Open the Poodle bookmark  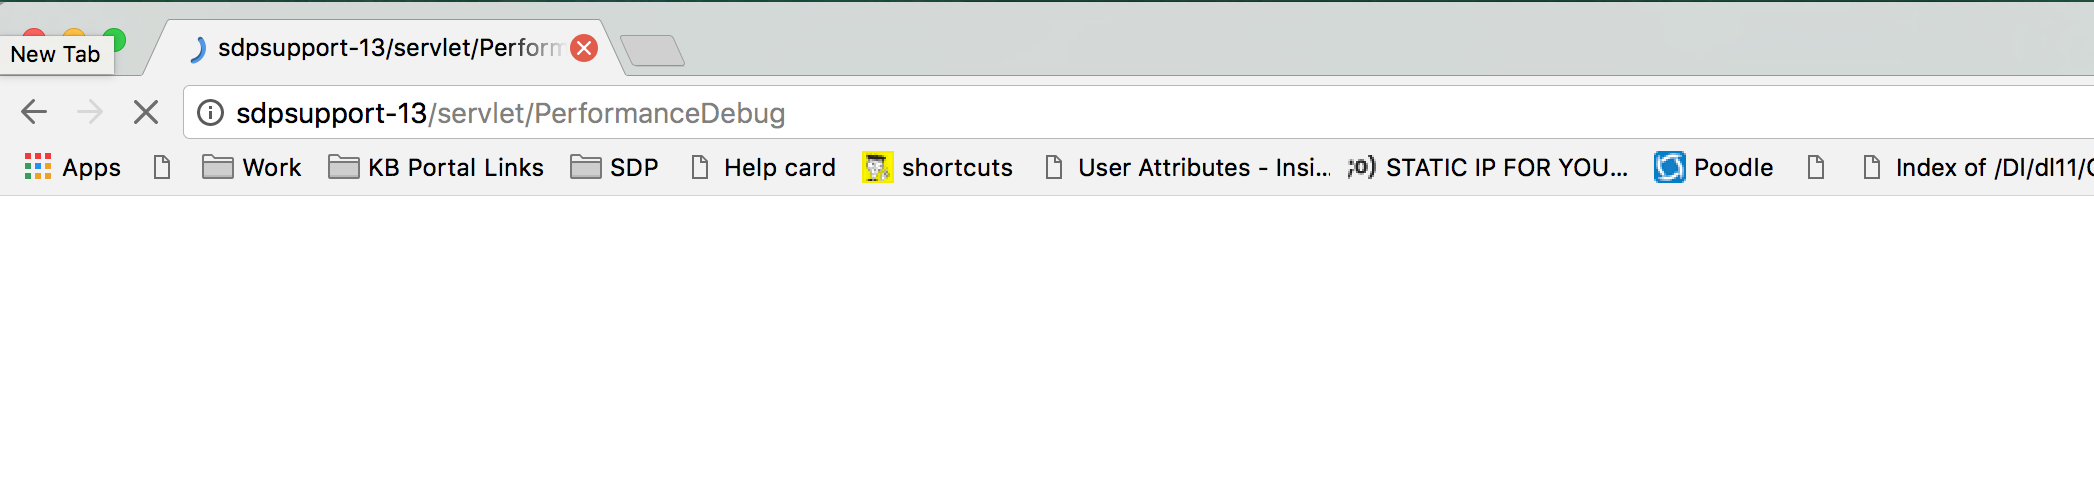click(1713, 167)
